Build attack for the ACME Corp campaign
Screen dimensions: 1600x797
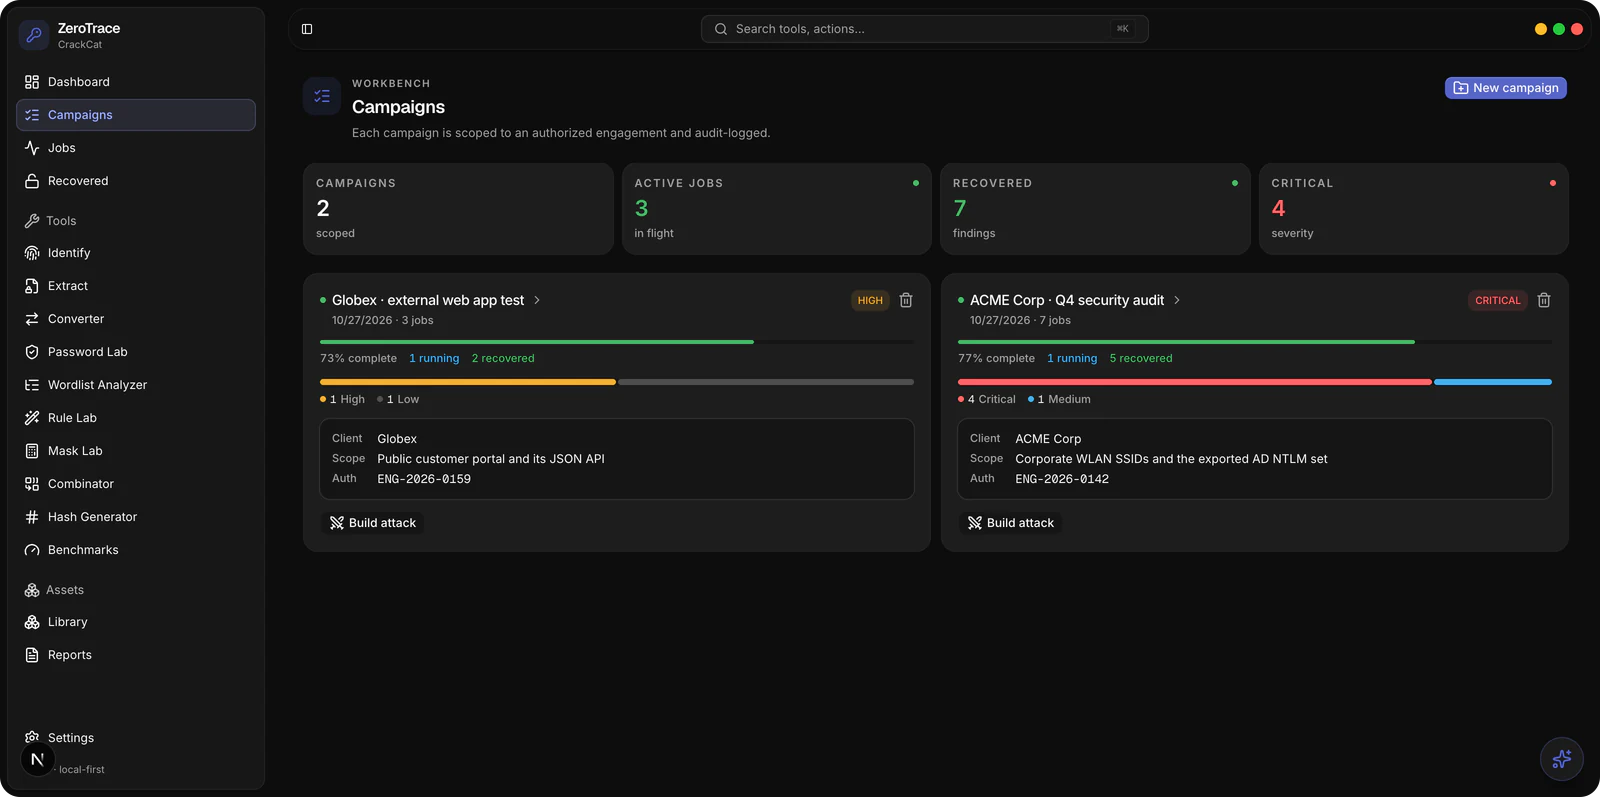pyautogui.click(x=1011, y=523)
